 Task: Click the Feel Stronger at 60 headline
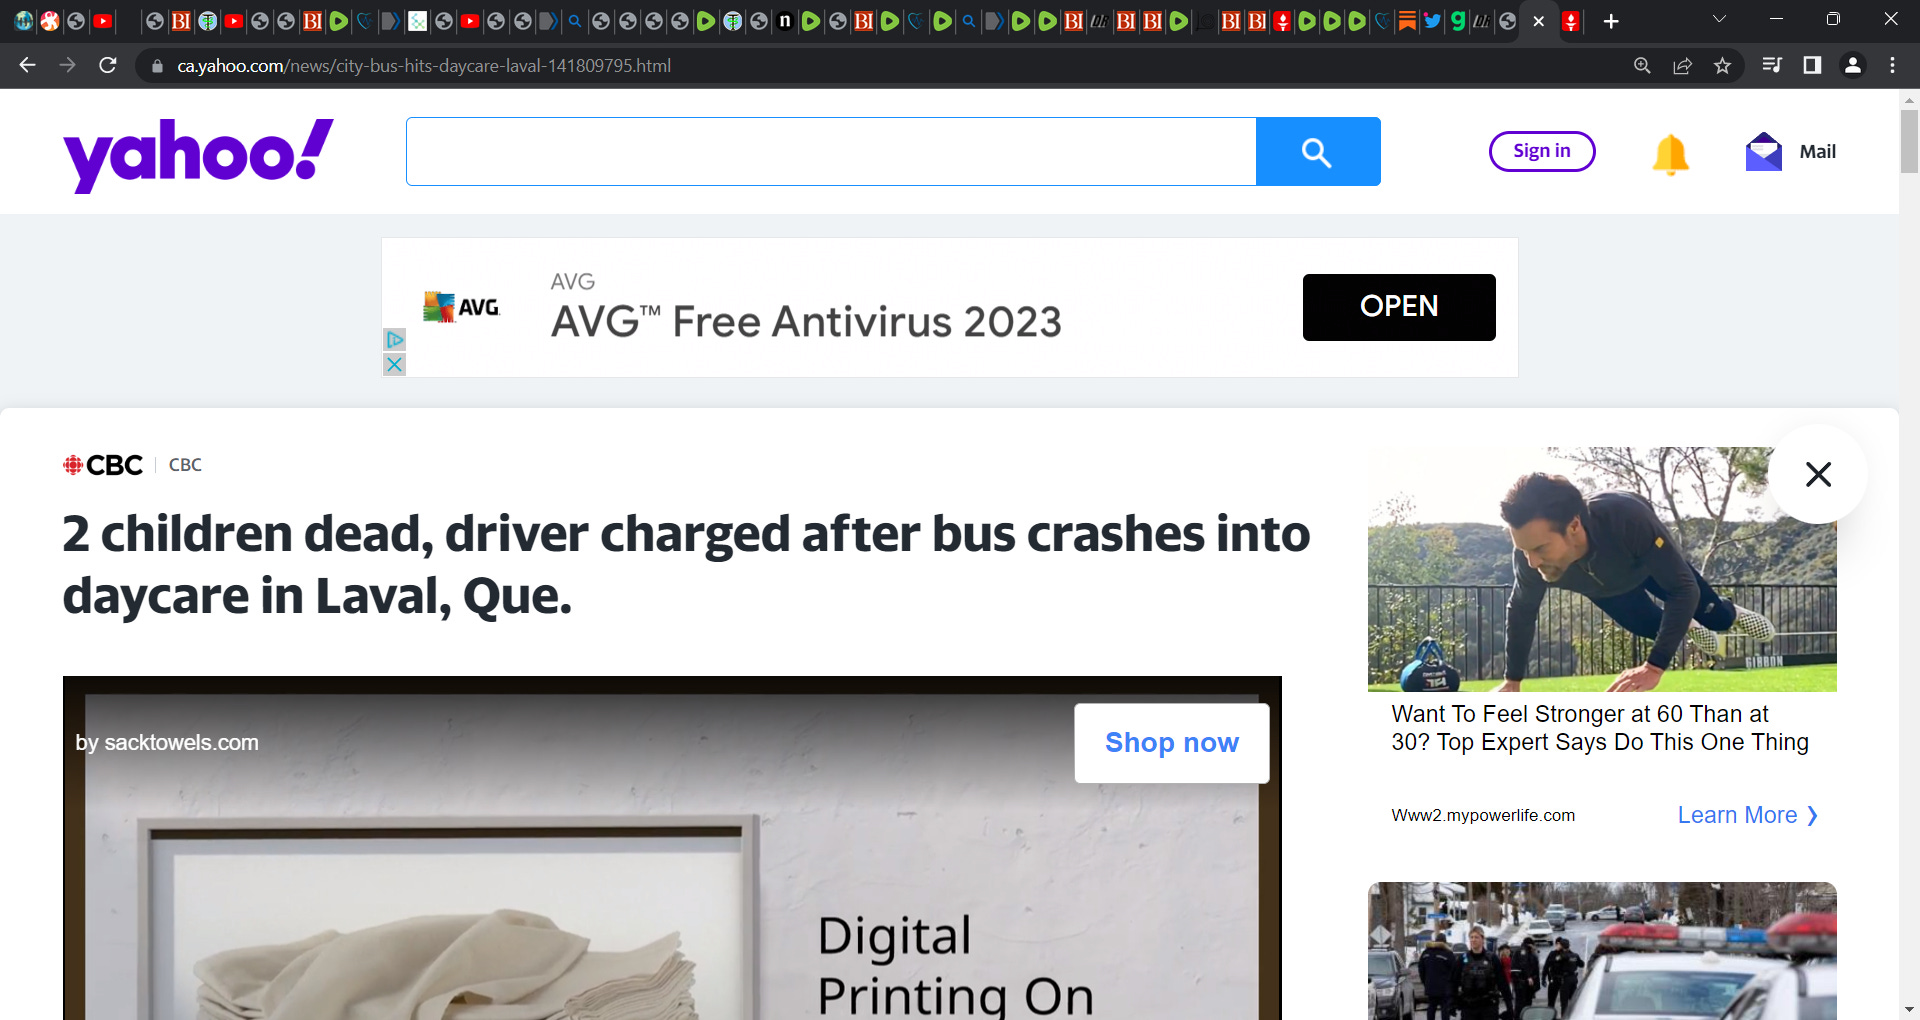[x=1600, y=728]
